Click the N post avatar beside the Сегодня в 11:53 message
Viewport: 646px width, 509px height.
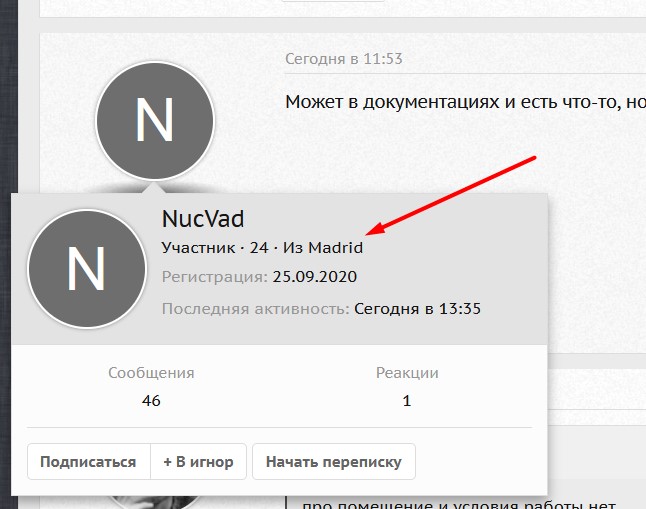tap(155, 120)
